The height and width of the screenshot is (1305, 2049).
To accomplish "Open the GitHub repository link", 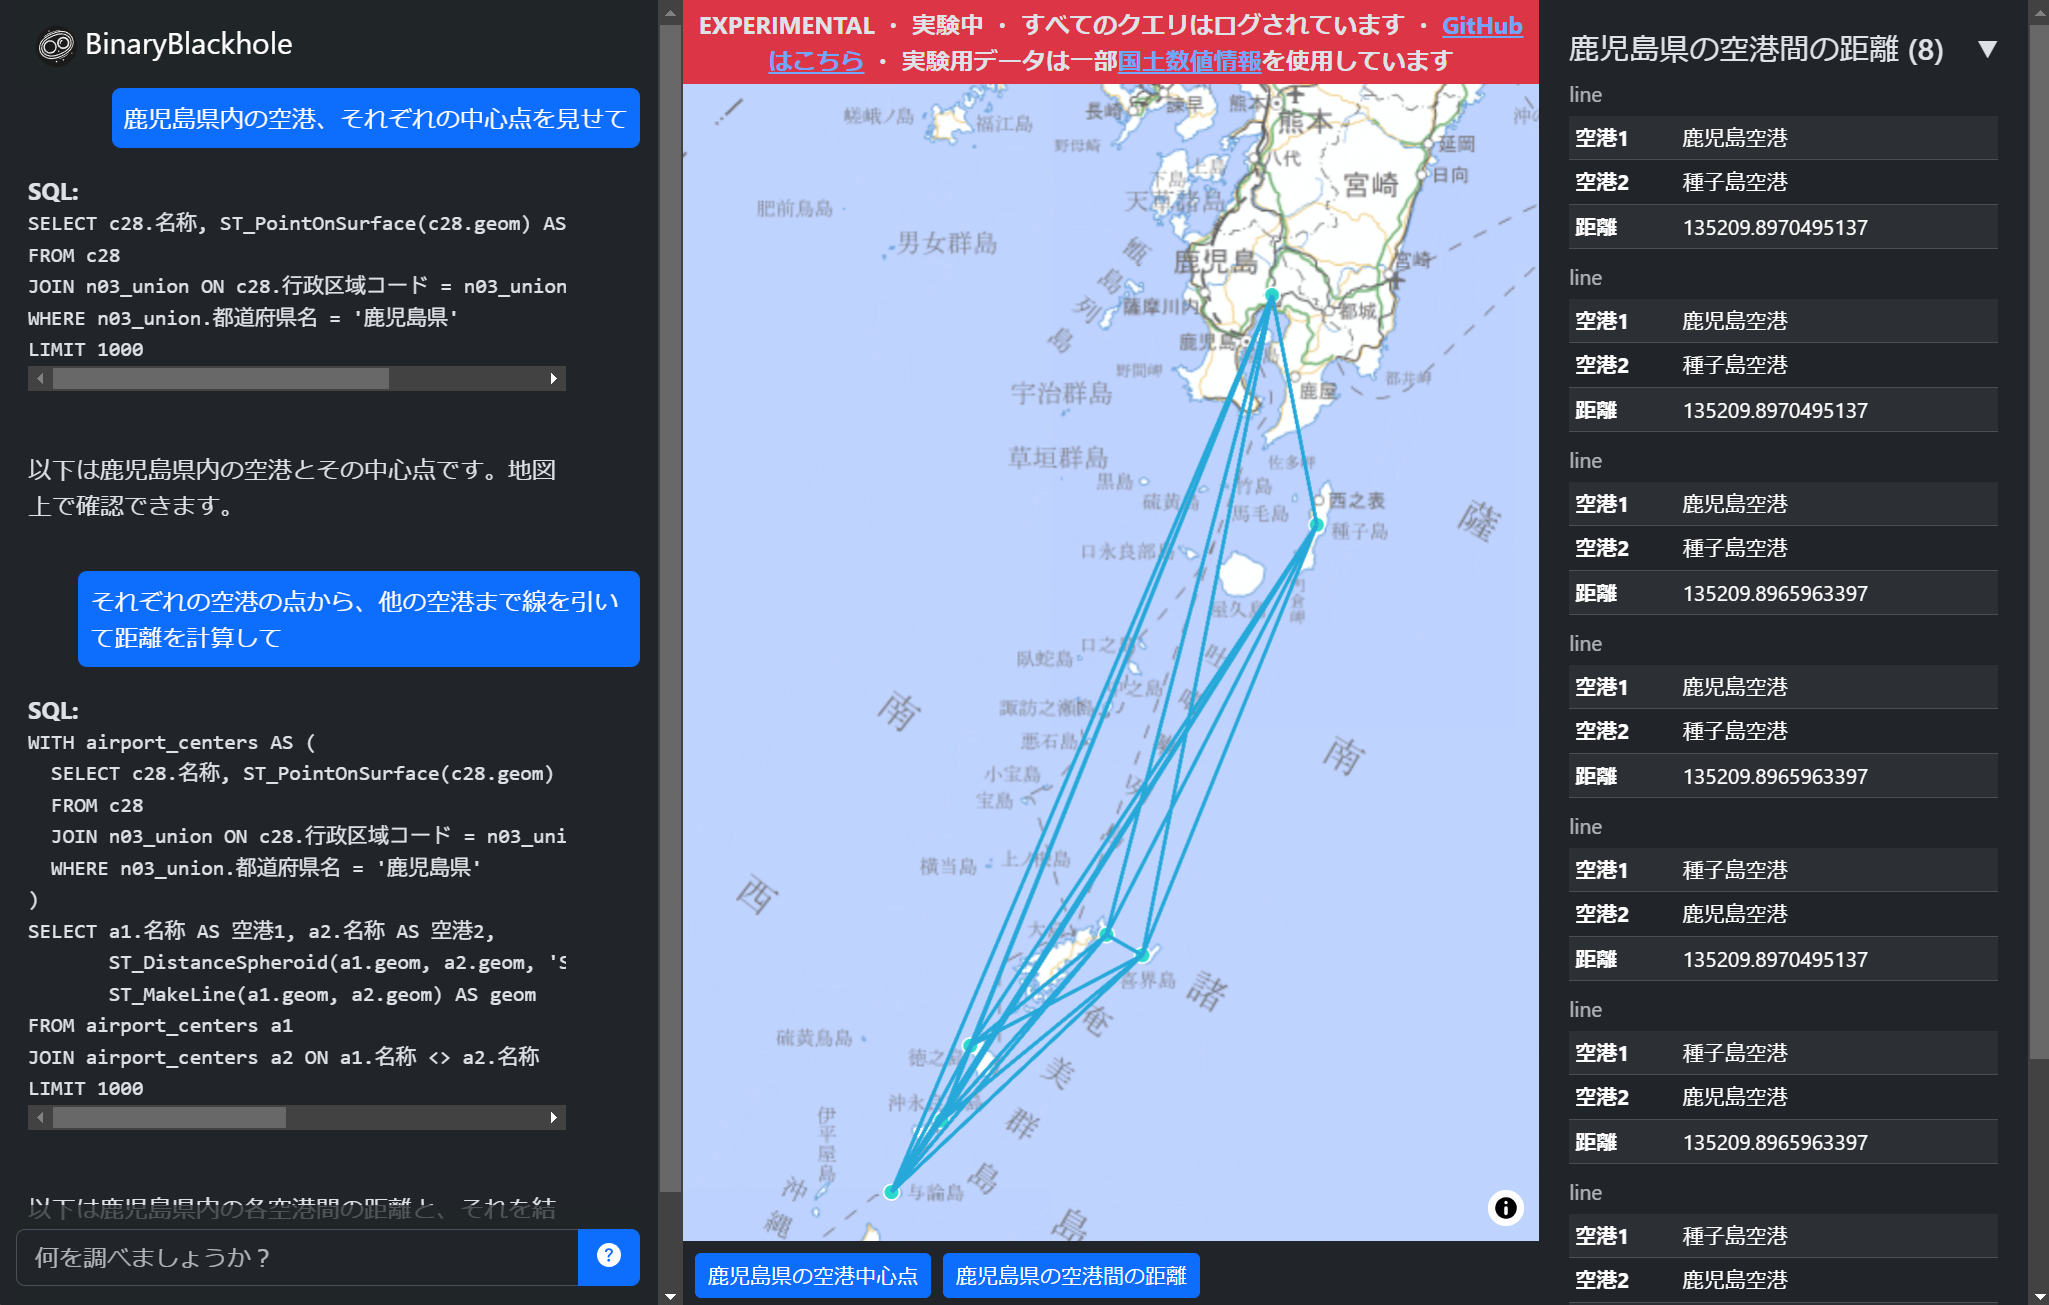I will 1483,26.
